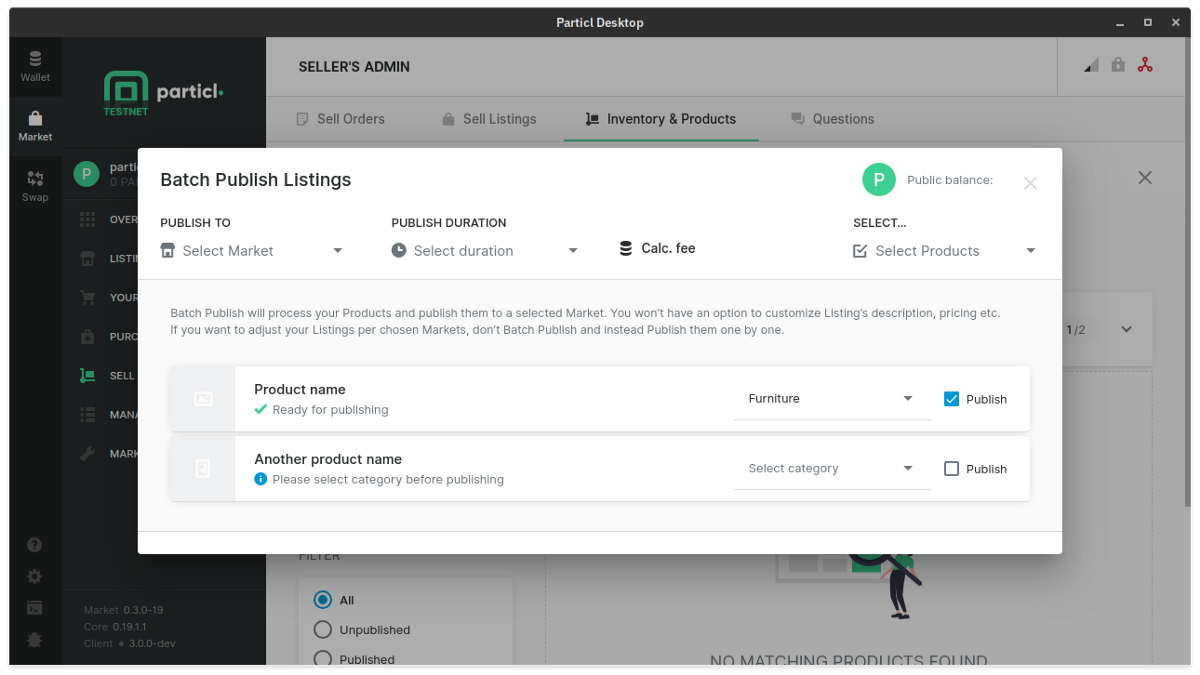Click the 'PUBLISH TO' label
The image size is (1200, 675).
click(195, 223)
